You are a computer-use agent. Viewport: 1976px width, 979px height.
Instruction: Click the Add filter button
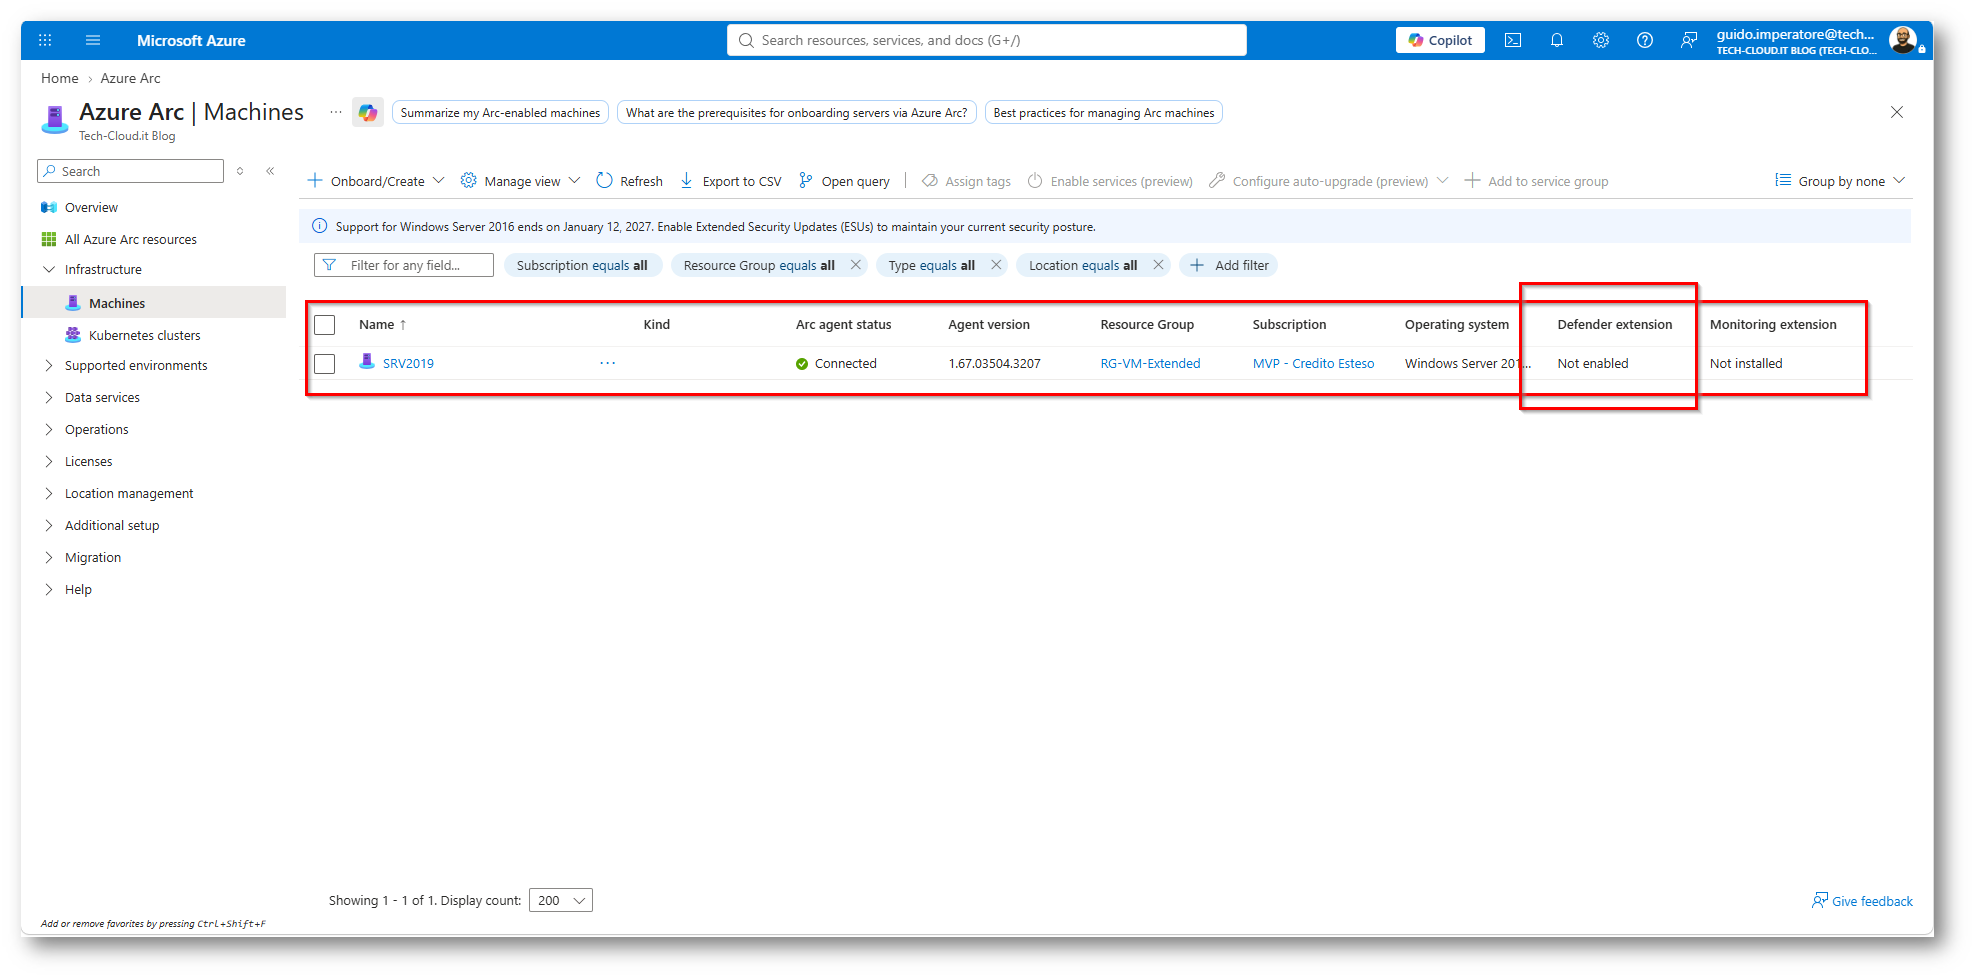(x=1229, y=265)
